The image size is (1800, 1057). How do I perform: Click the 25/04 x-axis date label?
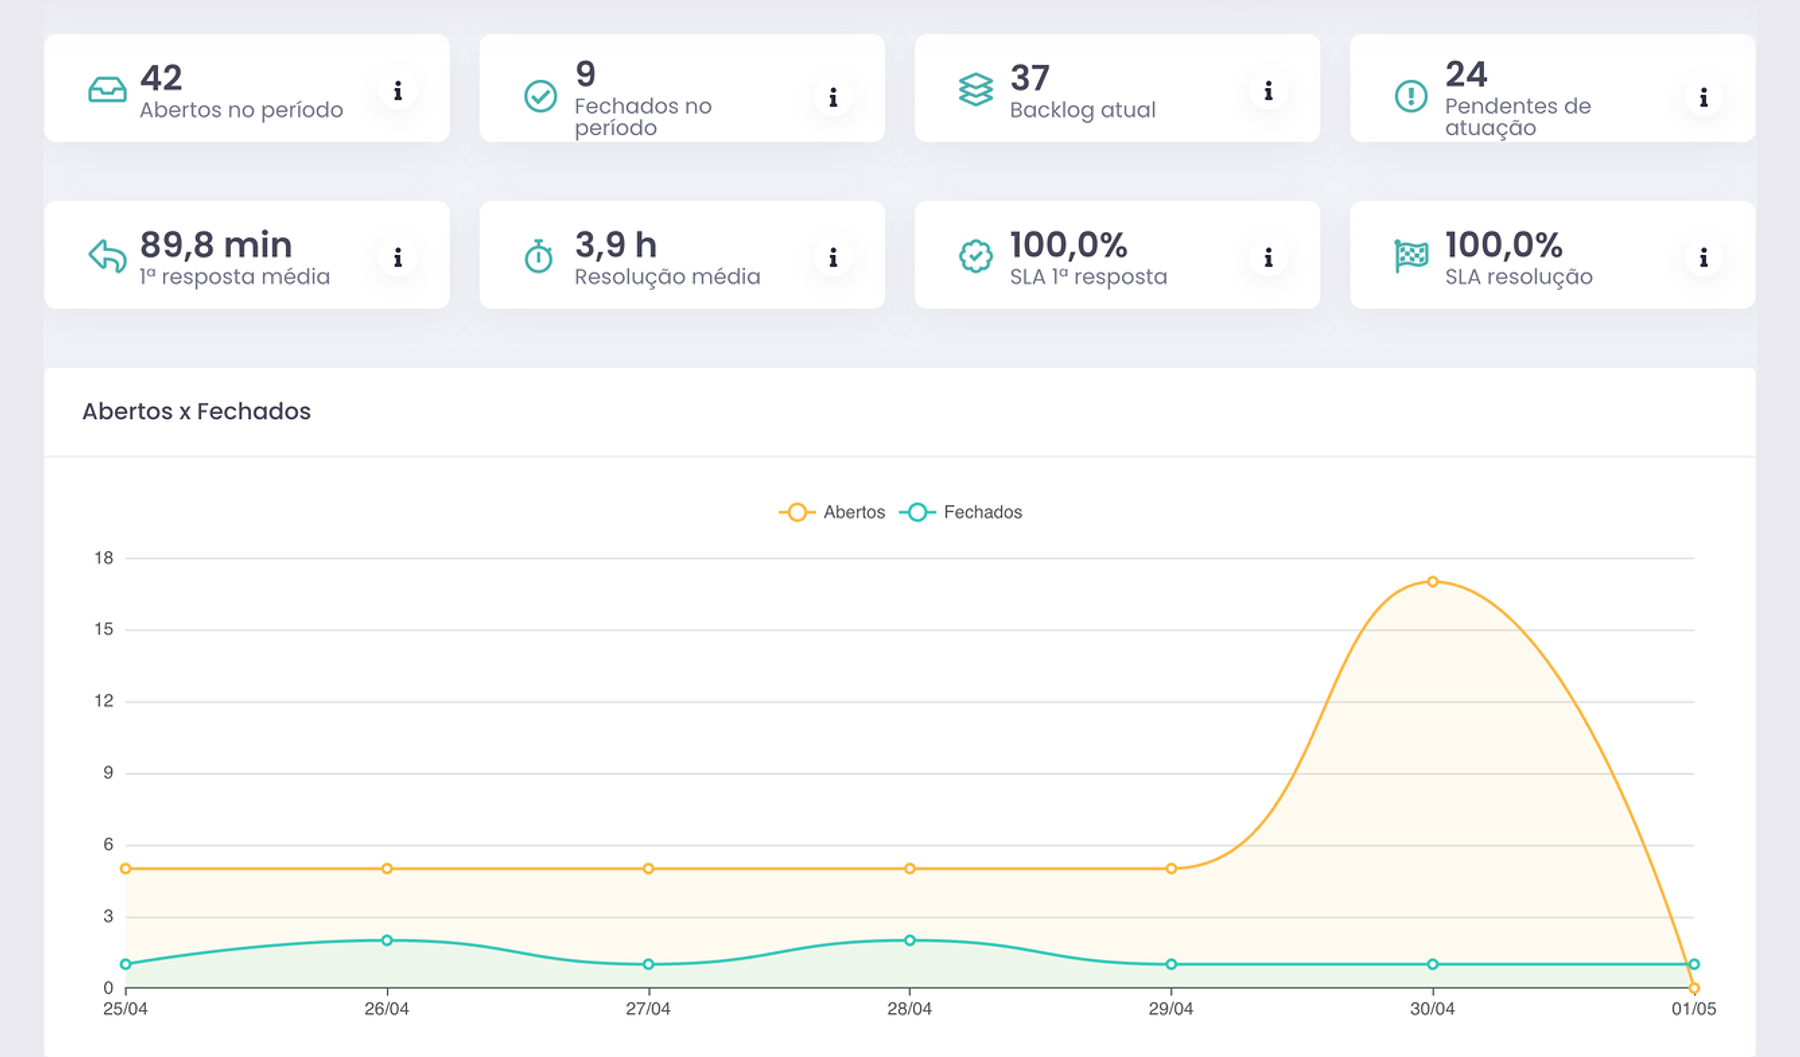(125, 1009)
